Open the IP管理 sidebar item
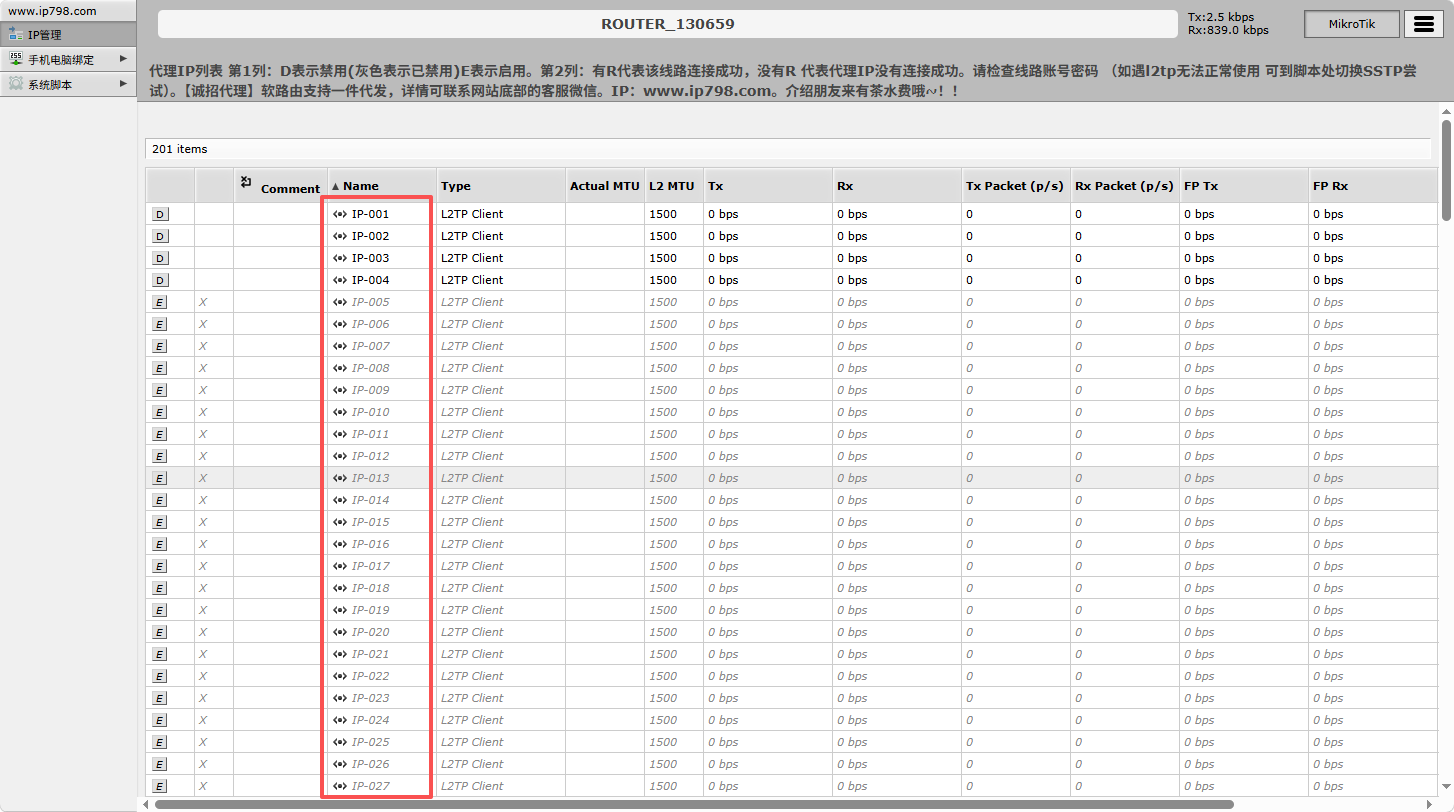The image size is (1454, 812). point(68,35)
